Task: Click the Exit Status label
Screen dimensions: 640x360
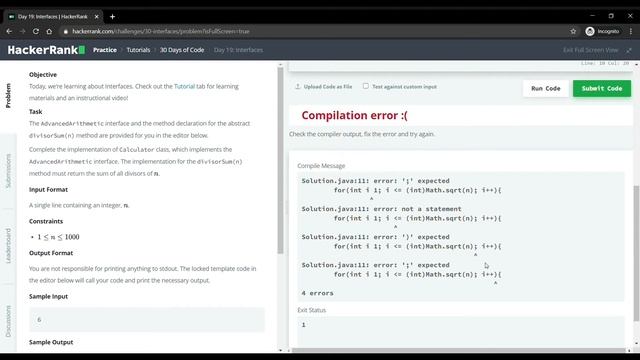Action: tap(312, 310)
